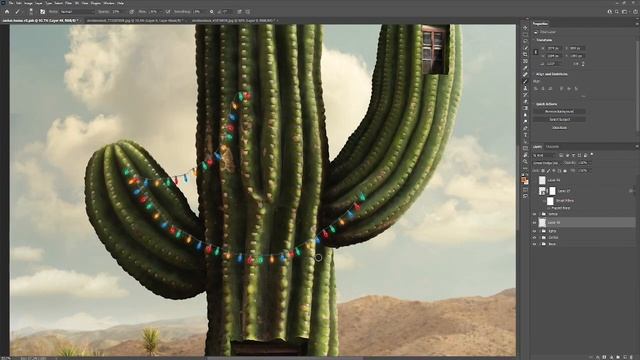
Task: Toggle link width and height in Transform
Action: point(536,52)
